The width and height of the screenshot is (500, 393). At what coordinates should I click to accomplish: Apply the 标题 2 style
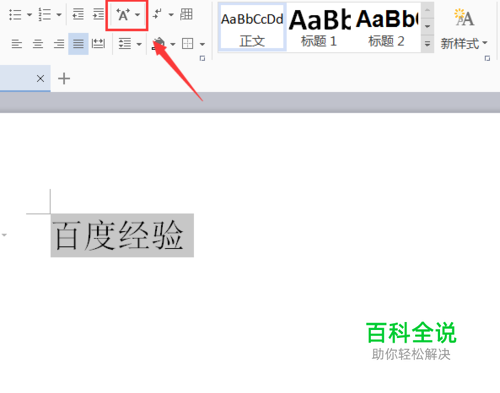click(386, 28)
